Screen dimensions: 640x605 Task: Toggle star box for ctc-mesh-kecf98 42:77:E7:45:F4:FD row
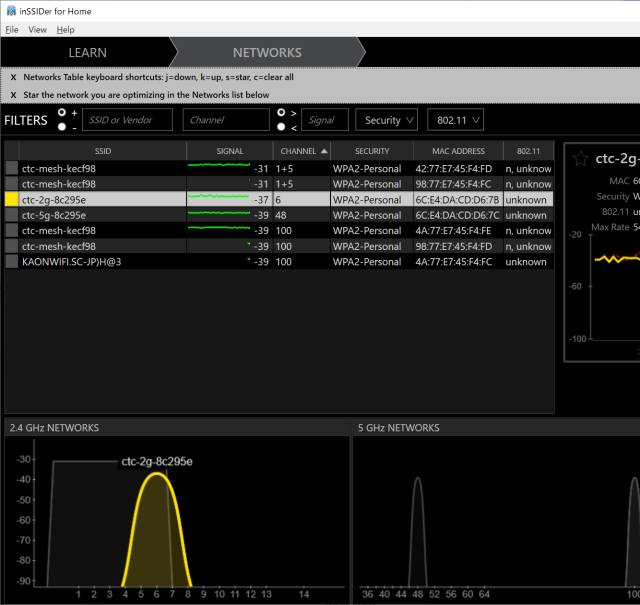(12, 168)
